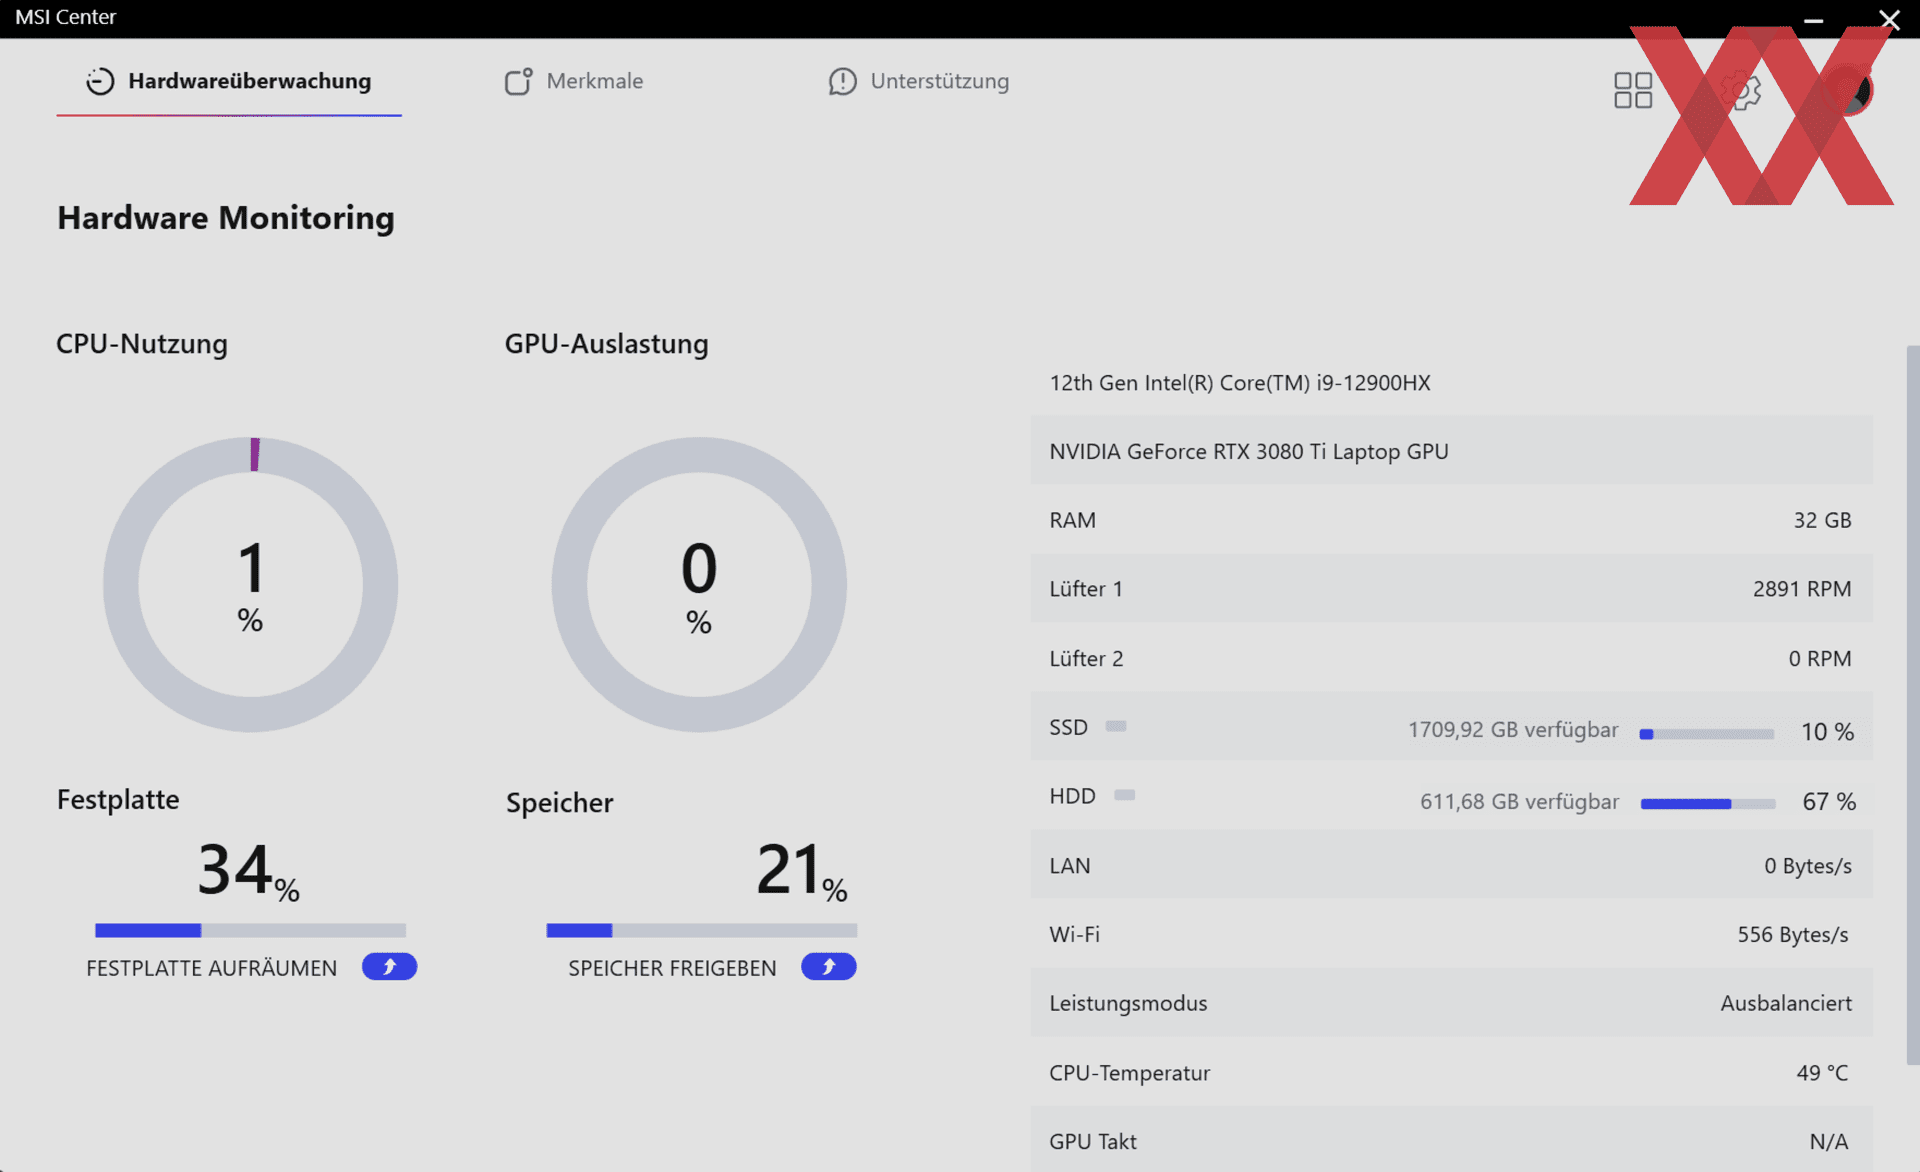Click the GPU-Auslastung circular gauge

[x=699, y=585]
